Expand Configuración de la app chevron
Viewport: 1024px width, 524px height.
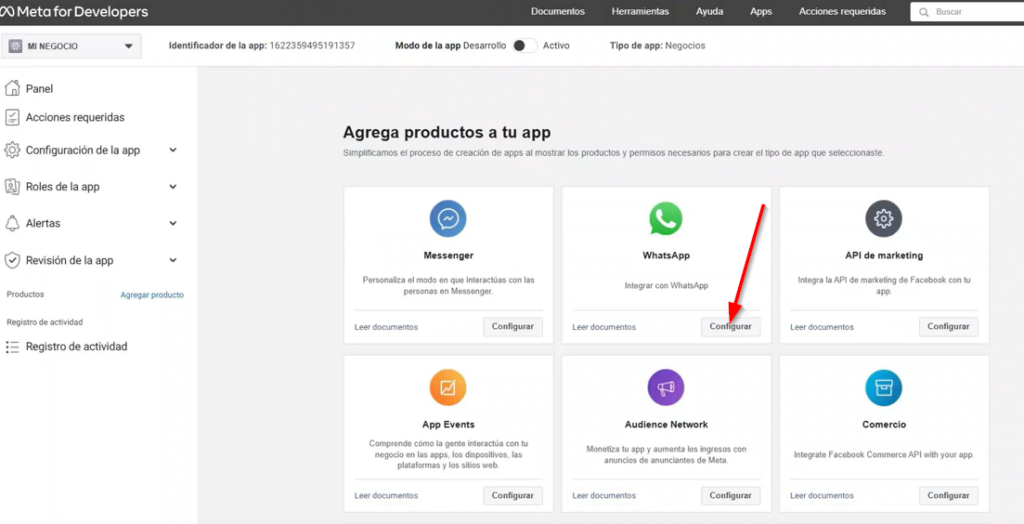(x=173, y=150)
